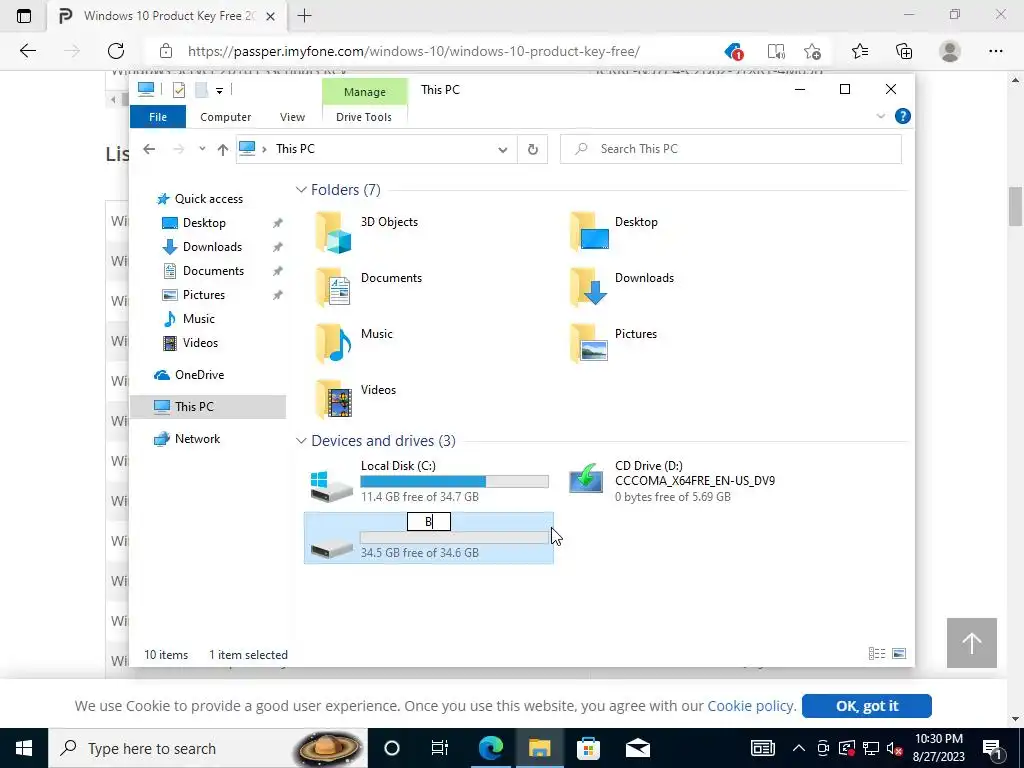Go back in Edge browser
The height and width of the screenshot is (768, 1024).
click(28, 51)
